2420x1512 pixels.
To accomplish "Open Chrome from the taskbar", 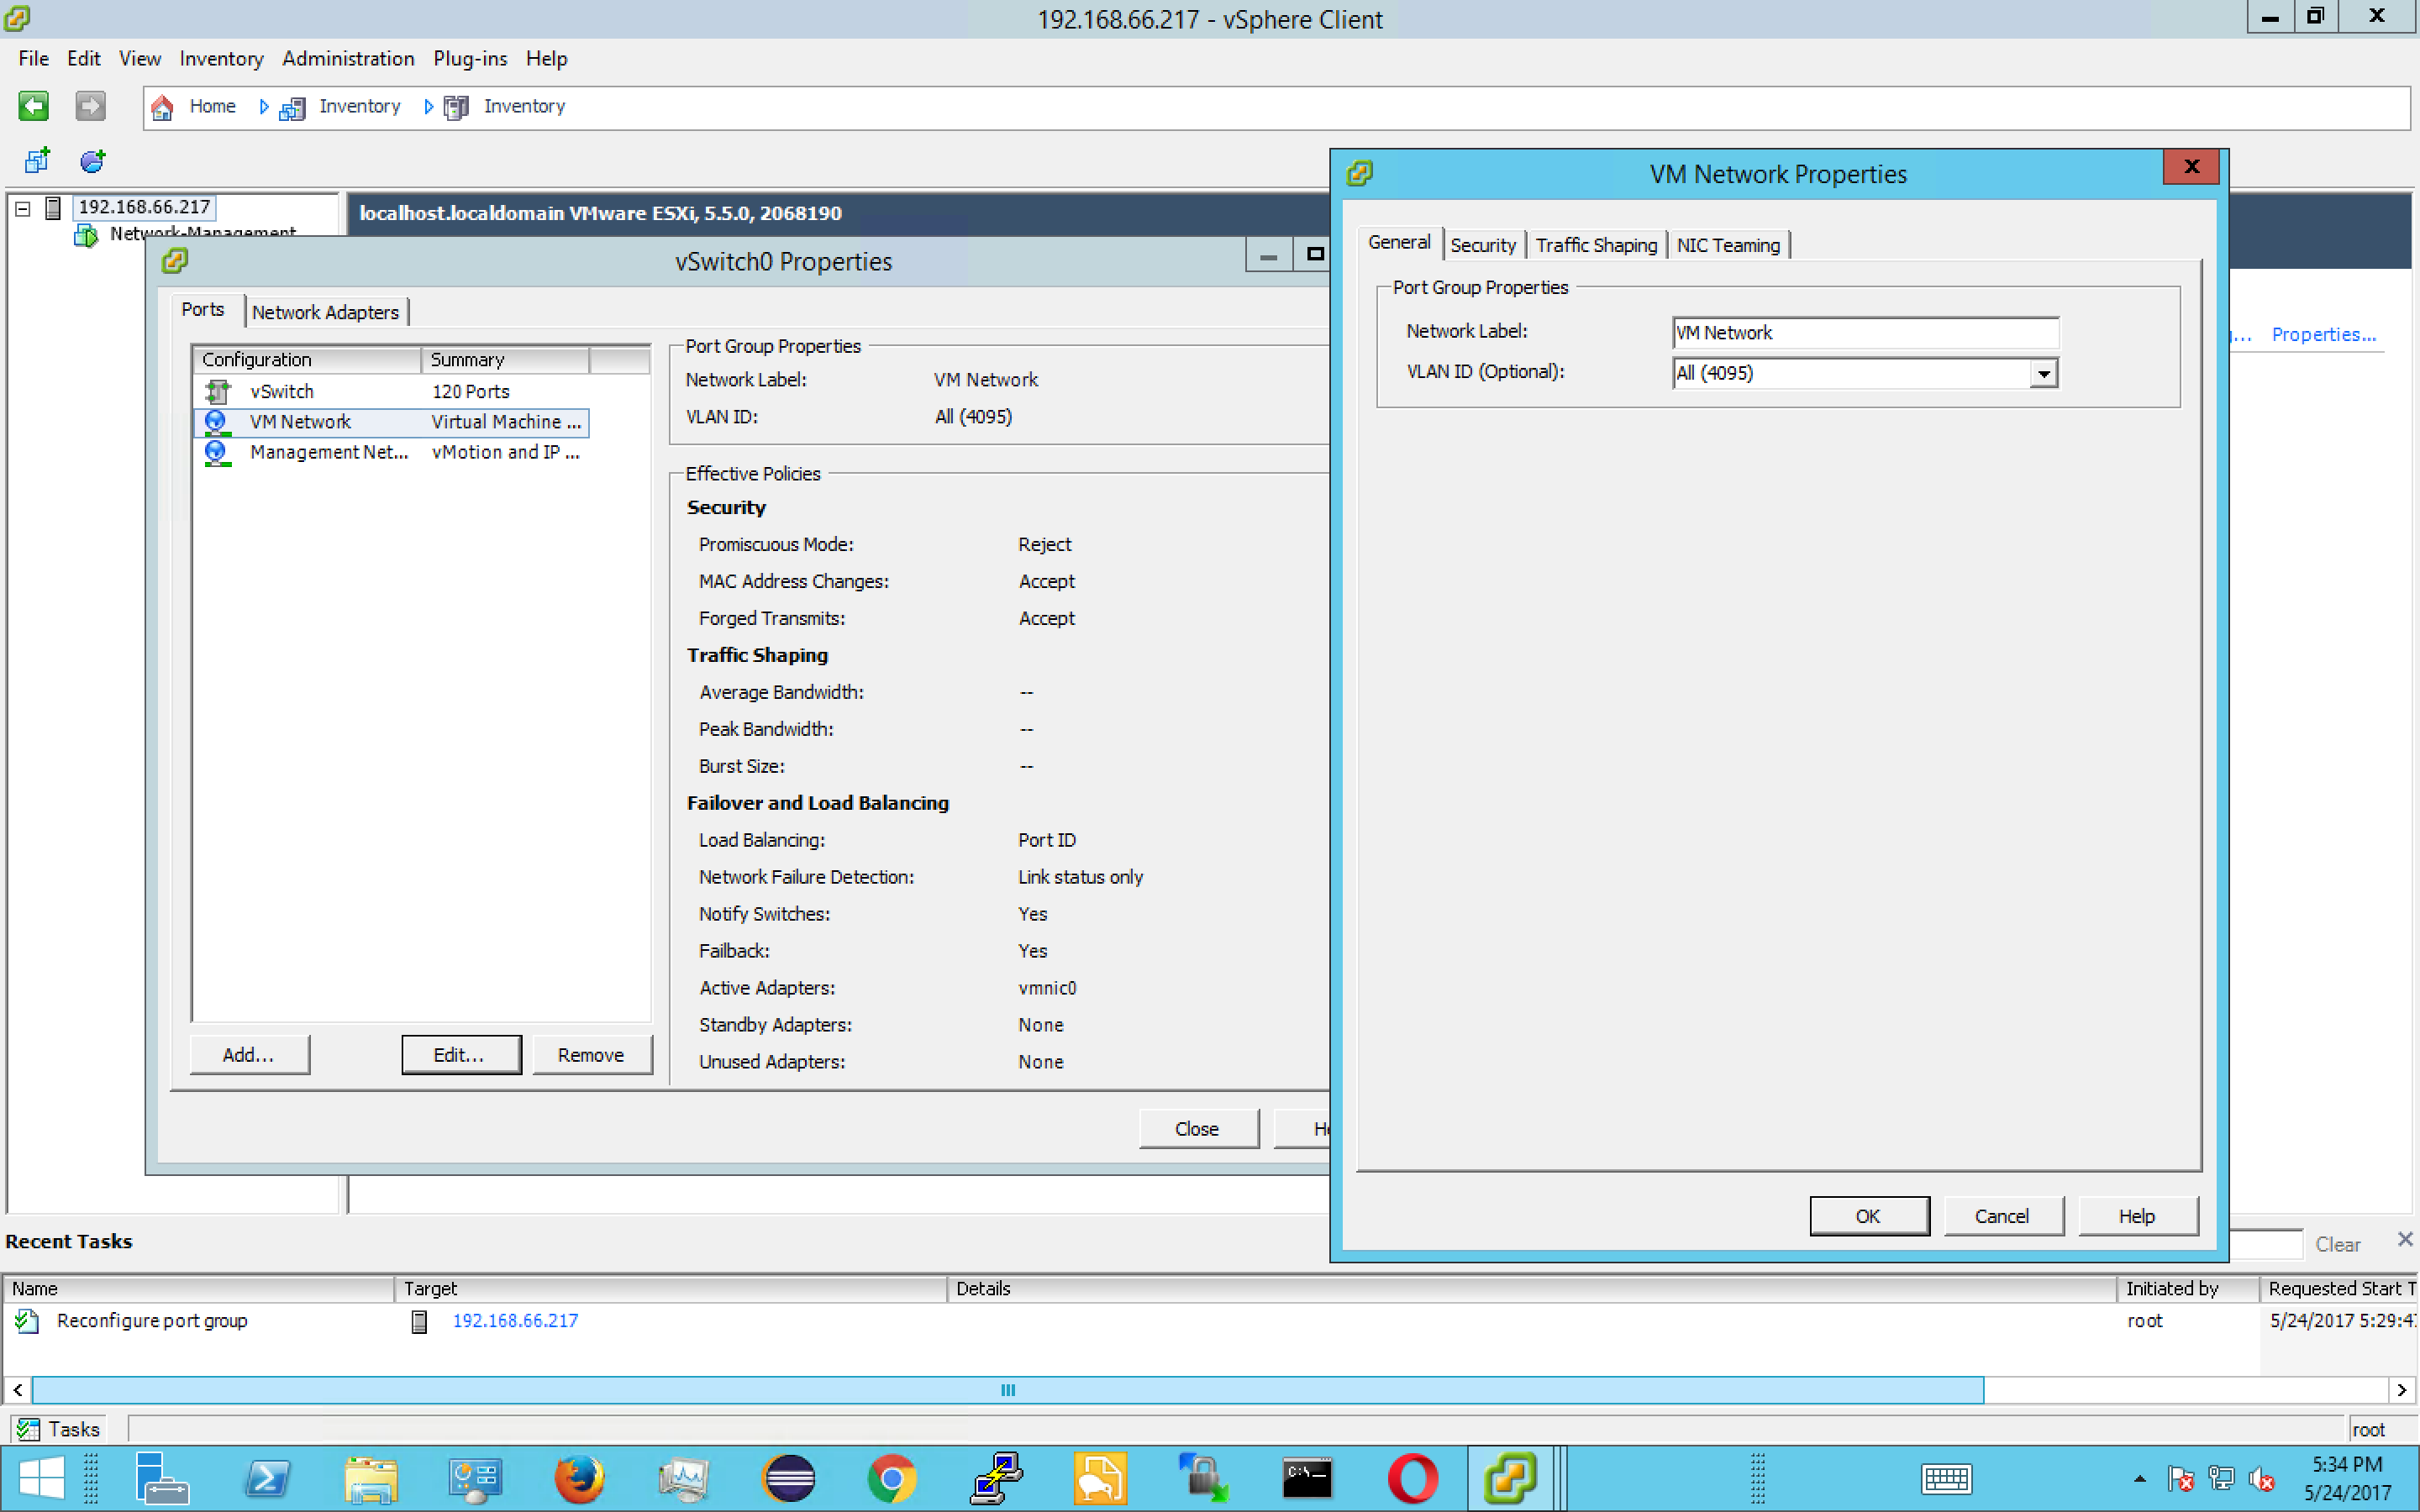I will tap(891, 1478).
